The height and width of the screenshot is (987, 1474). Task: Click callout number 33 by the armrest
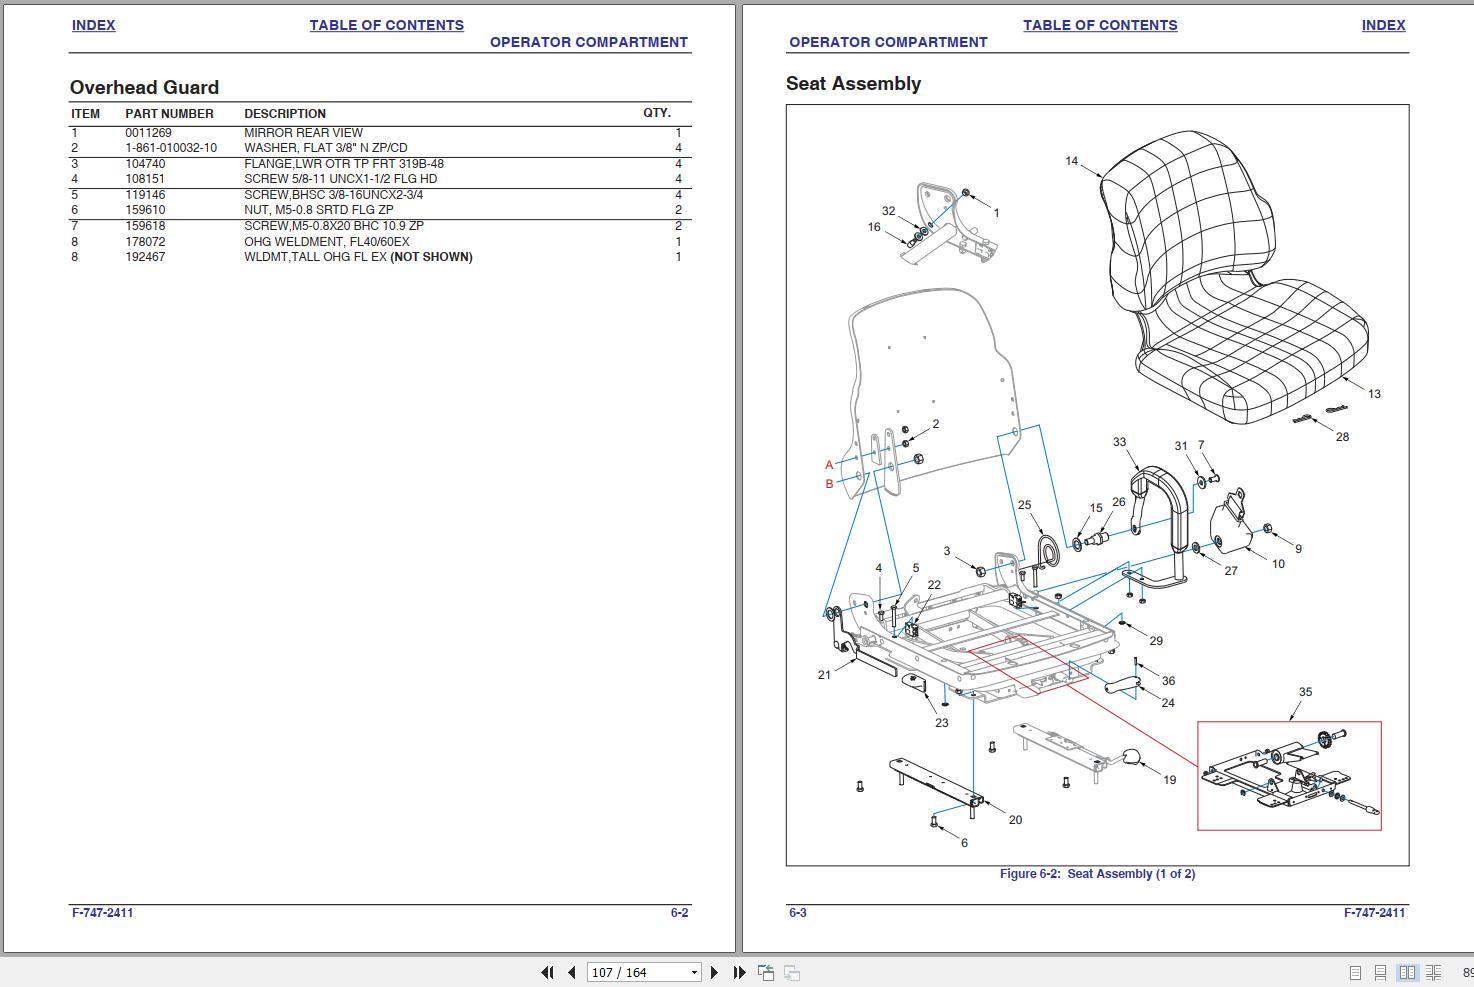coord(1119,442)
